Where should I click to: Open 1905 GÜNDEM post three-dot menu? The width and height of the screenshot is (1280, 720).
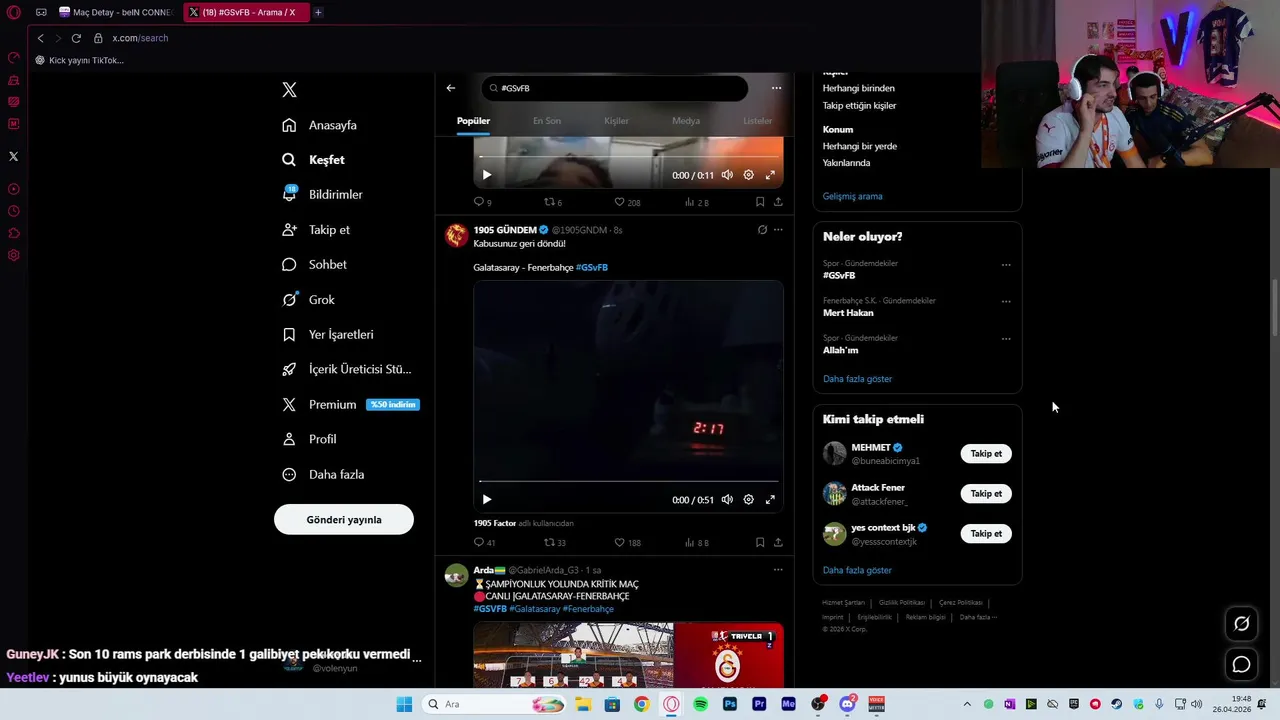coord(778,230)
